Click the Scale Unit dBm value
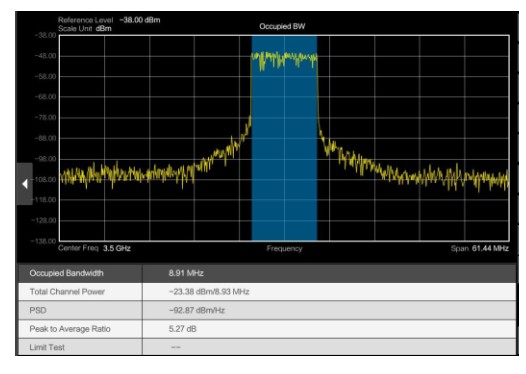Image resolution: width=526 pixels, height=374 pixels. [x=104, y=29]
